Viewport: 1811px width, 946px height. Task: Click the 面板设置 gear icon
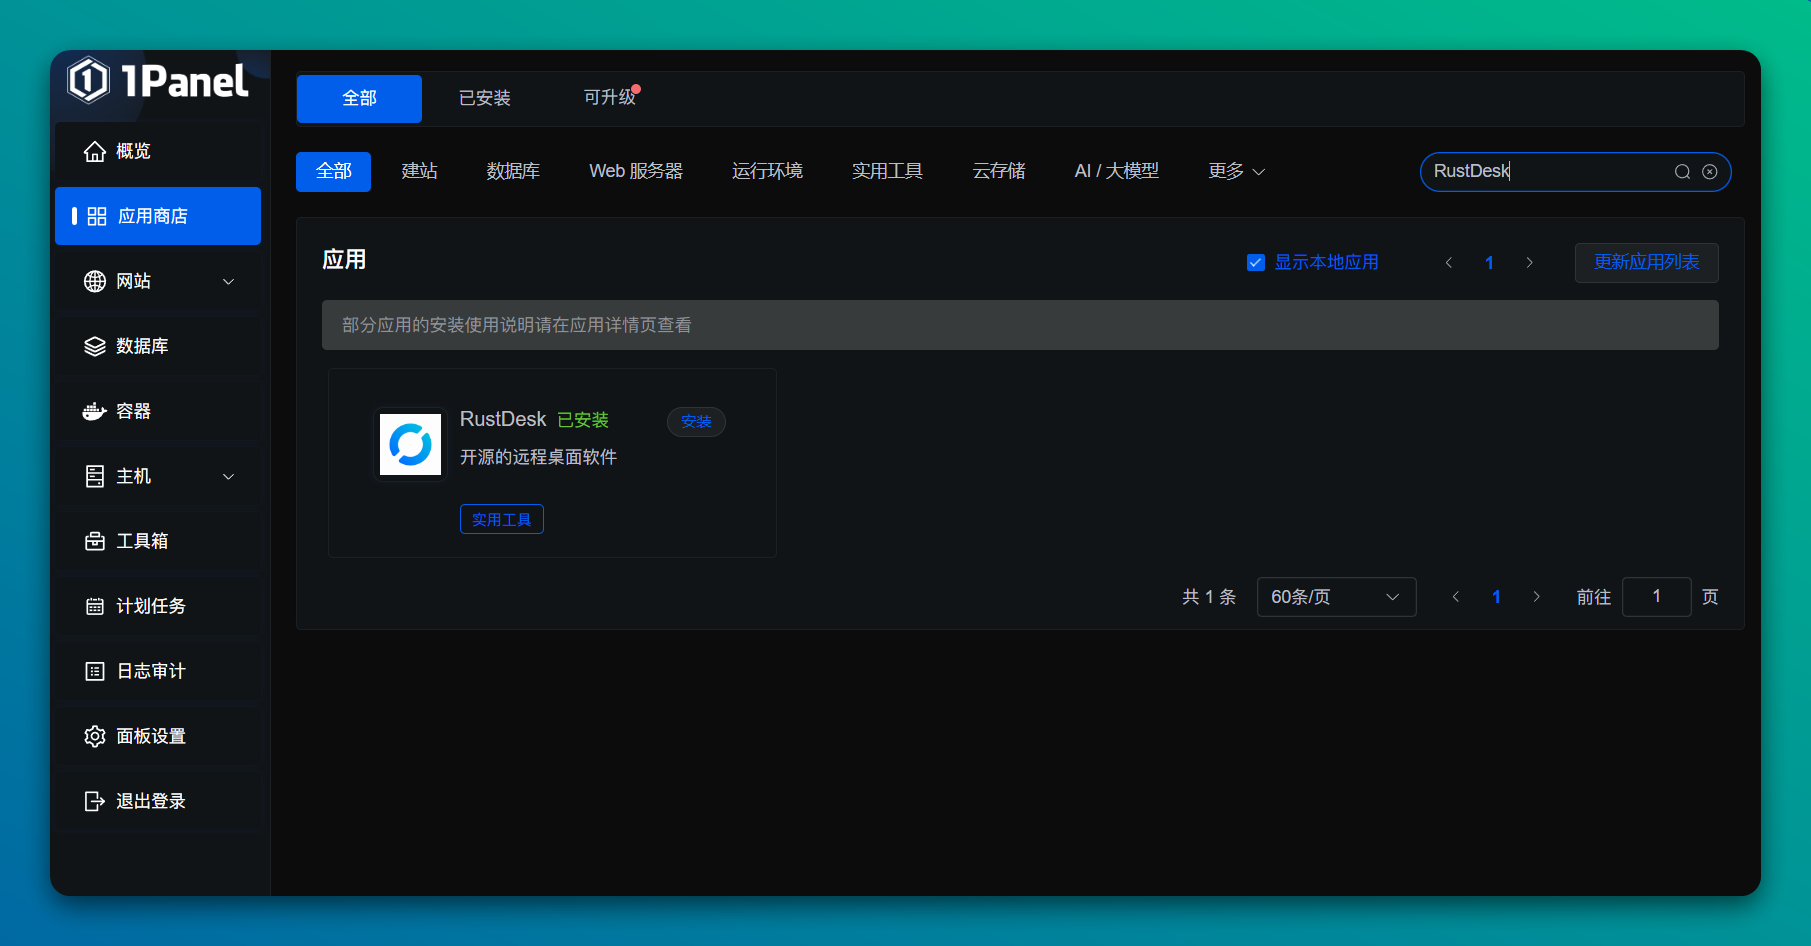coord(95,736)
